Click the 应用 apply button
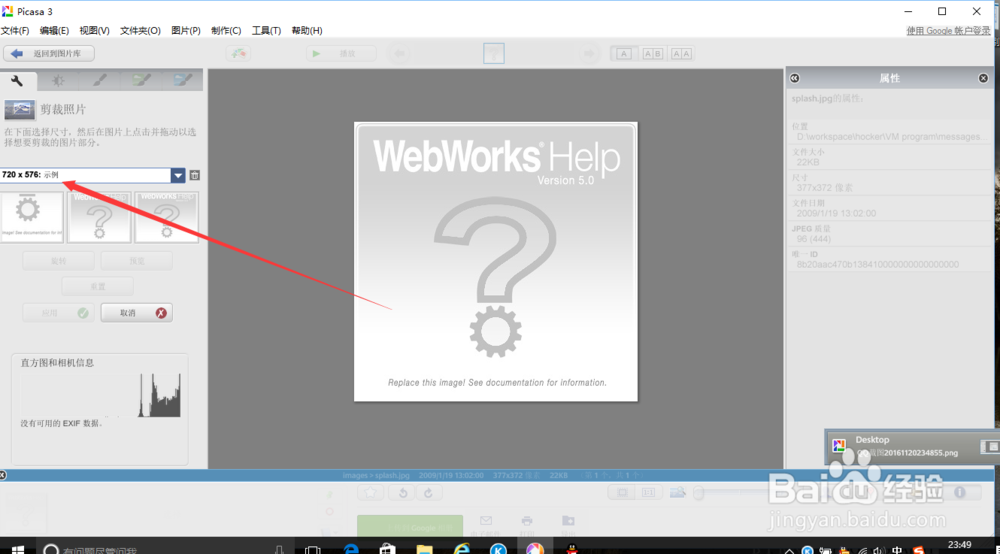 pos(59,313)
